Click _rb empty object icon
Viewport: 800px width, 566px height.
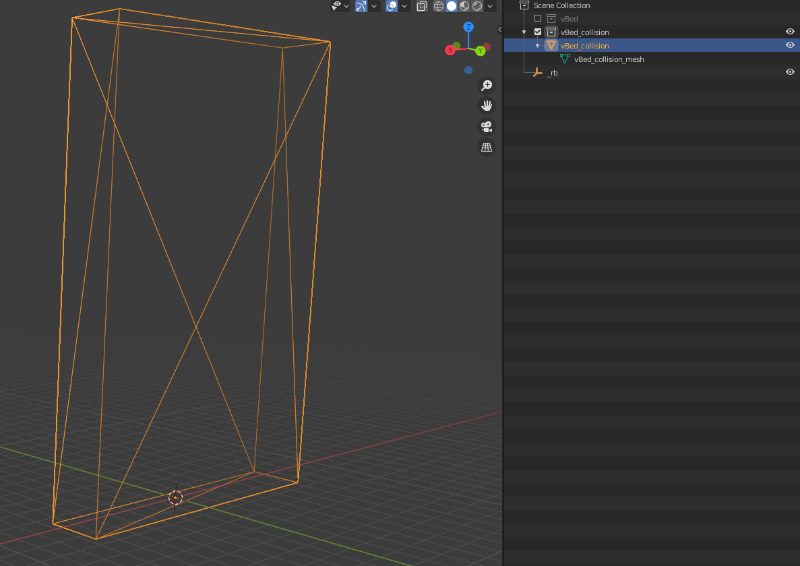click(537, 72)
